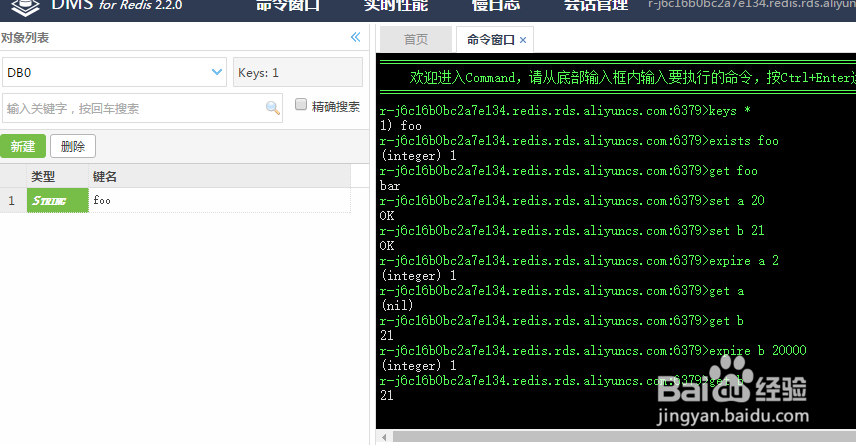Click the 'expire a 2' command line
Screen dimensions: 856x445
579,261
